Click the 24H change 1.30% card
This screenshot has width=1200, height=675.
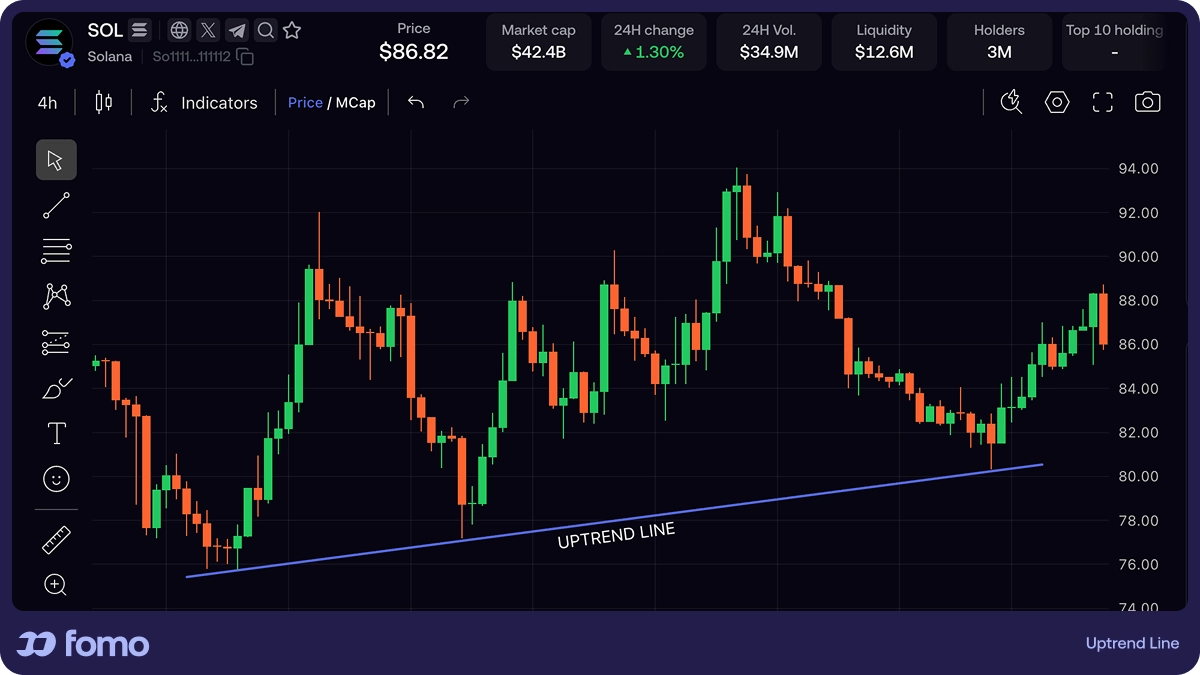coord(654,42)
